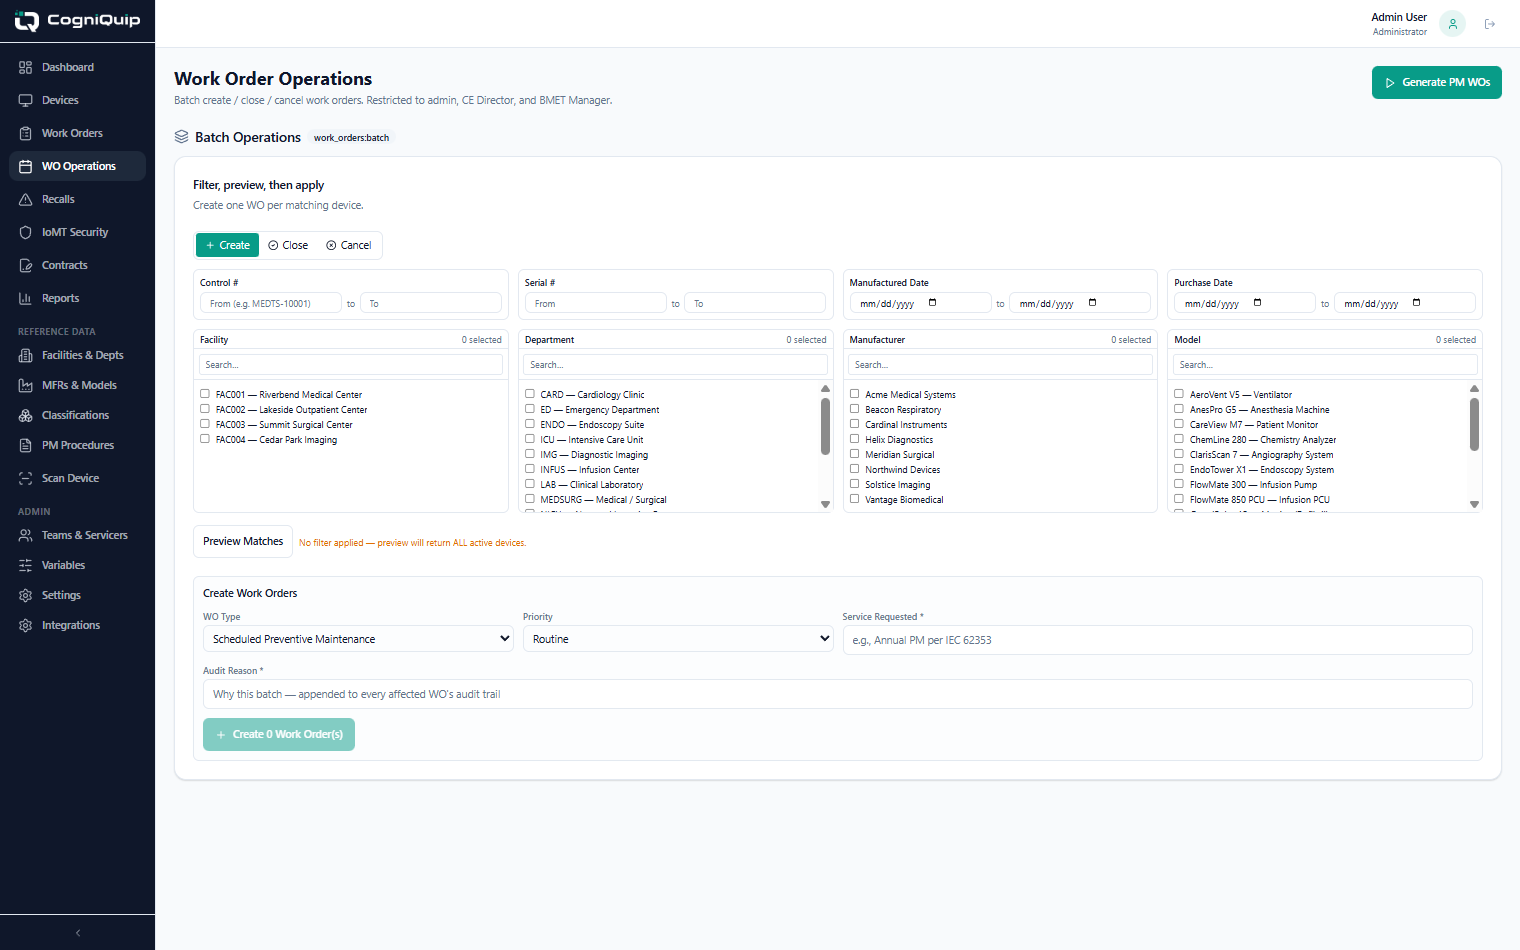Open Teams & Servicers link

coord(77,535)
